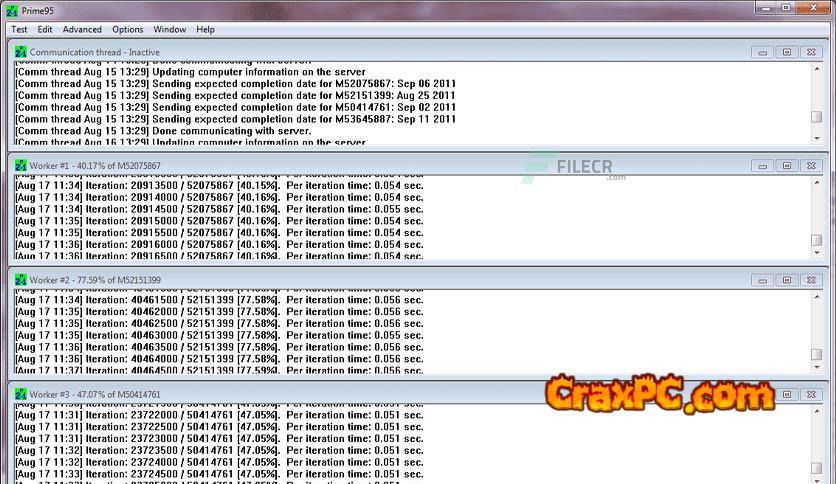Click the Worker #3 window icon
The height and width of the screenshot is (484, 836).
(21, 394)
